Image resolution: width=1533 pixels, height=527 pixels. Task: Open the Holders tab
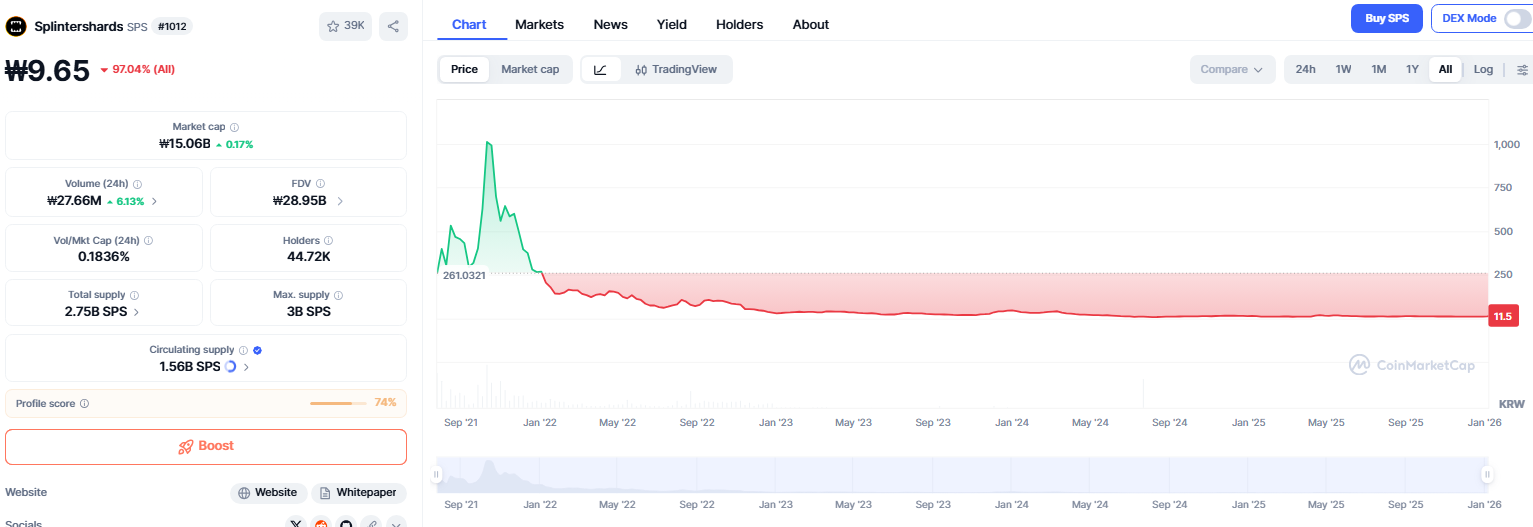click(x=739, y=24)
